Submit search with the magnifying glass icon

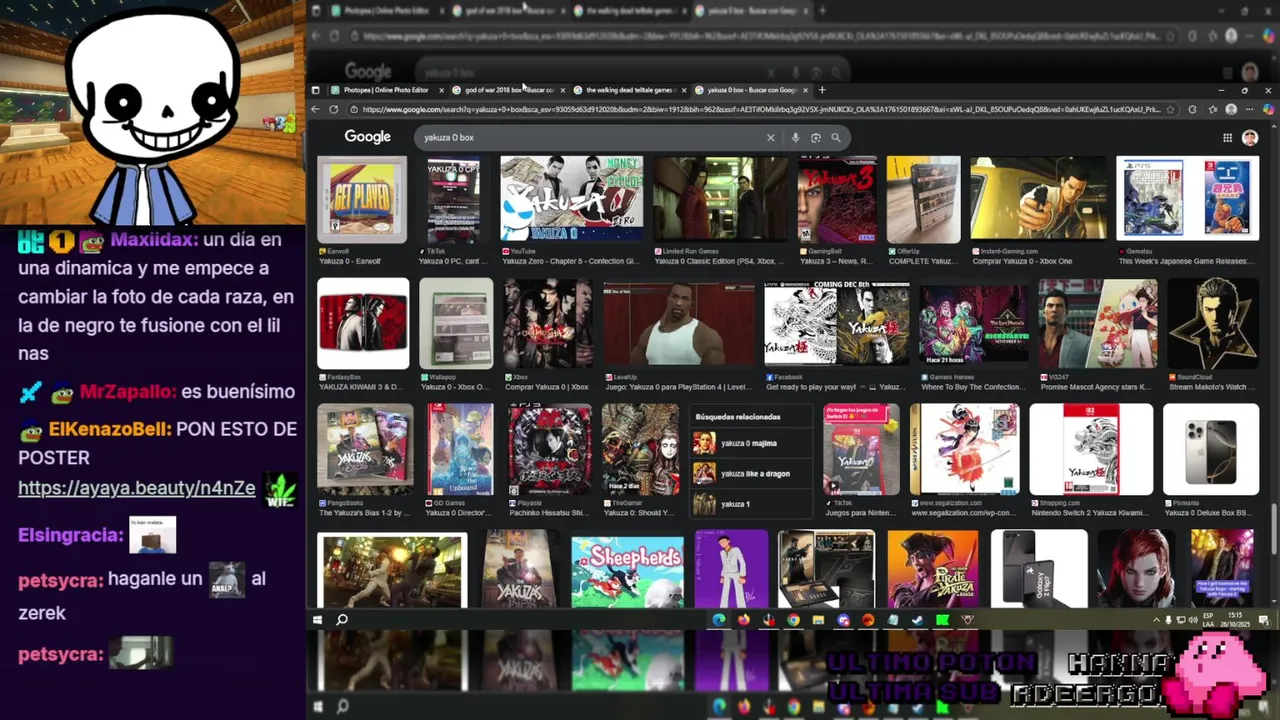[x=836, y=137]
